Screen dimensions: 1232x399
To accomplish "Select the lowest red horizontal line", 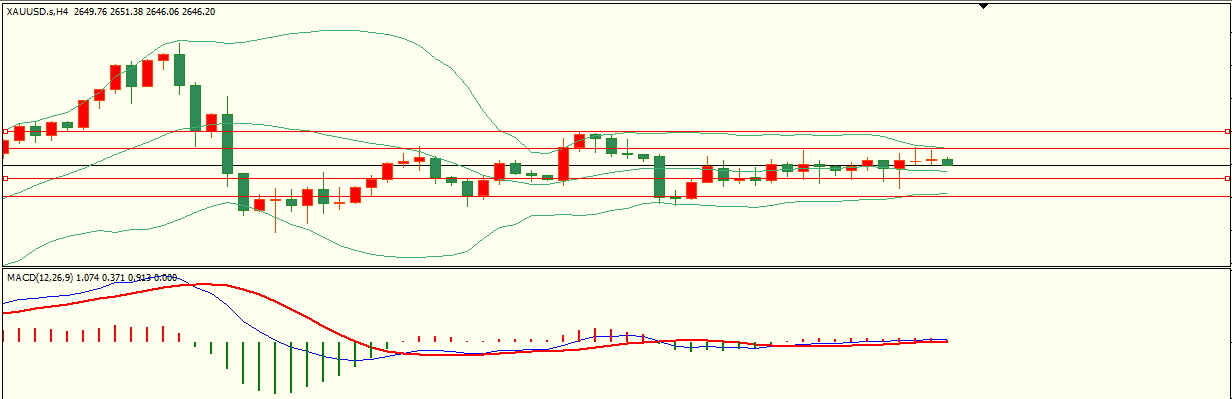I will click(616, 196).
